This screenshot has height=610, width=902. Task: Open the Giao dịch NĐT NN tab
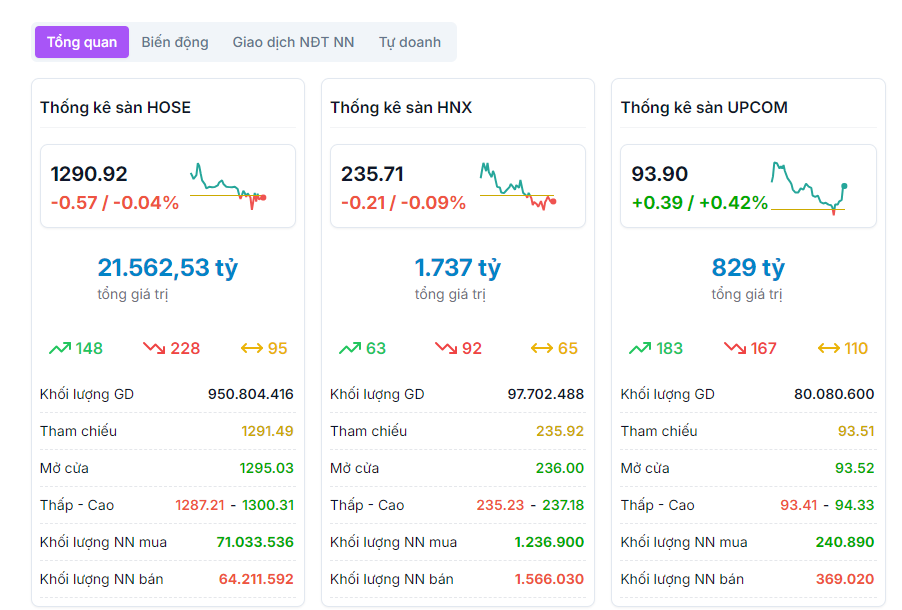293,42
